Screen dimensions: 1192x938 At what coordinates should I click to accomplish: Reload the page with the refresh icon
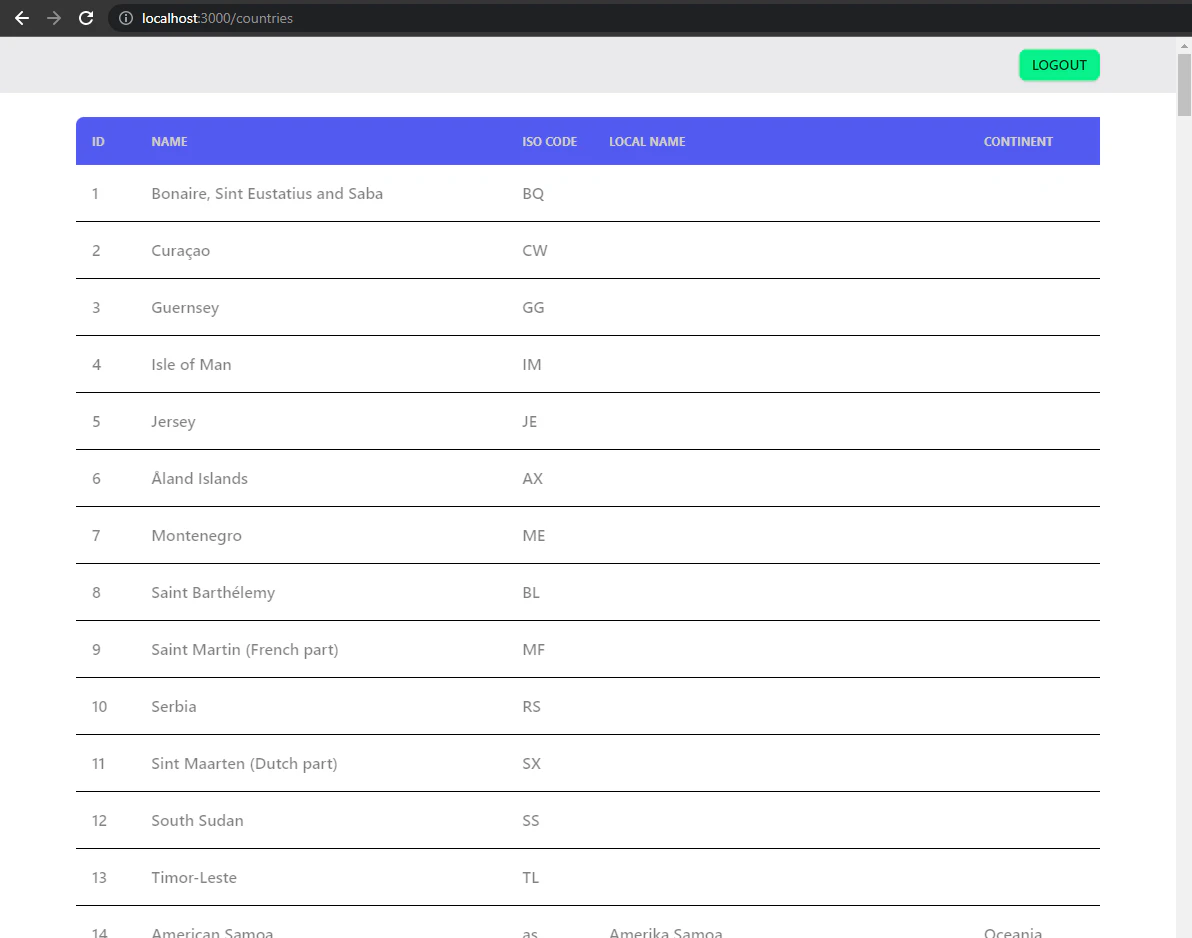tap(86, 17)
